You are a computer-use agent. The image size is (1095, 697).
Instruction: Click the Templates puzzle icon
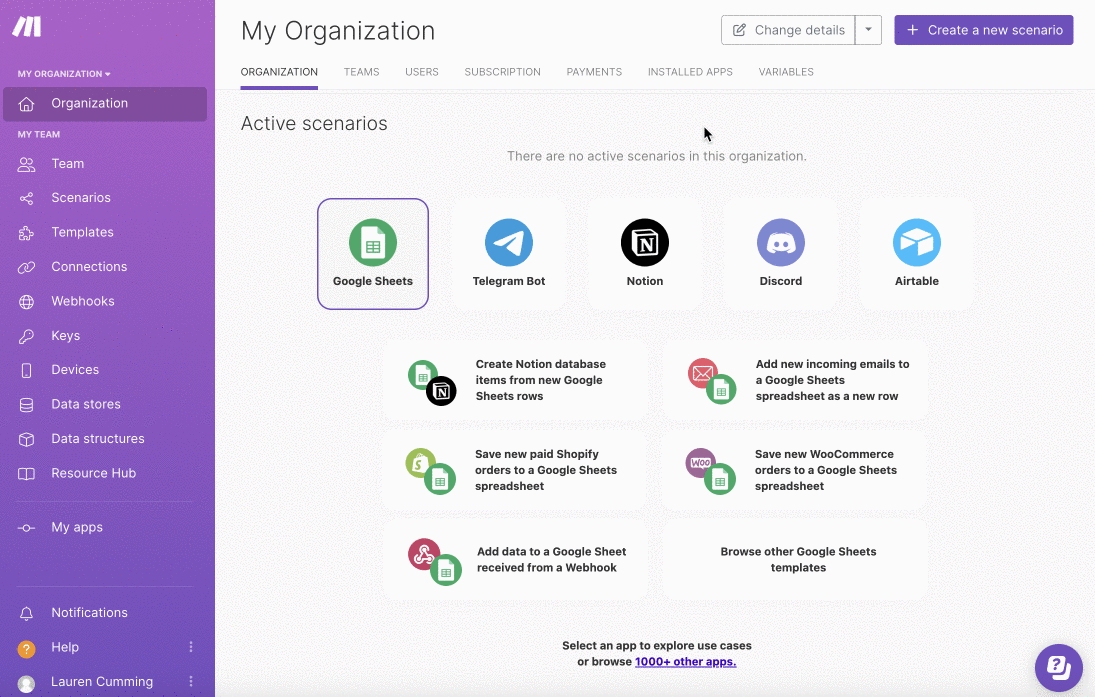27,233
